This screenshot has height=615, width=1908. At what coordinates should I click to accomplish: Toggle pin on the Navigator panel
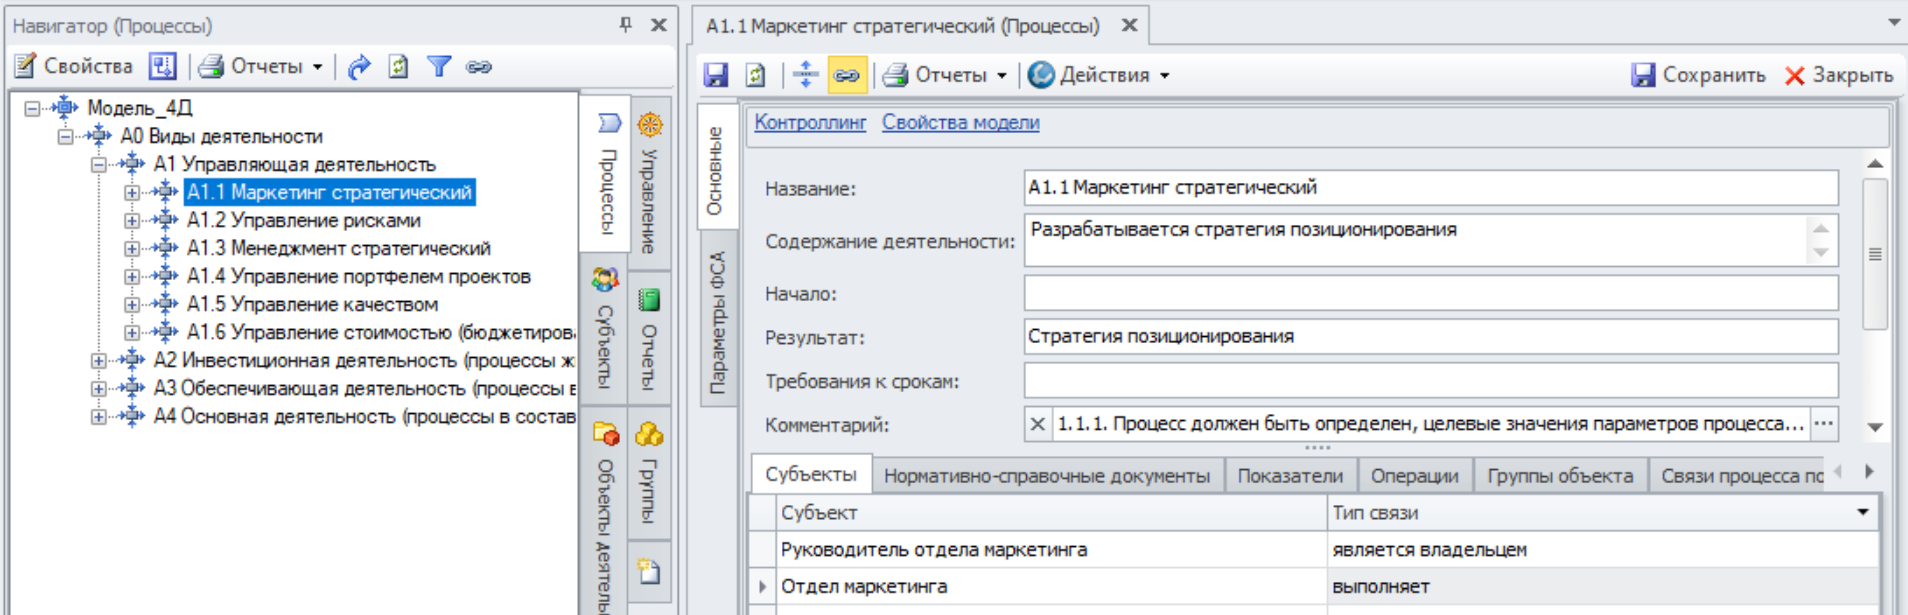[626, 25]
